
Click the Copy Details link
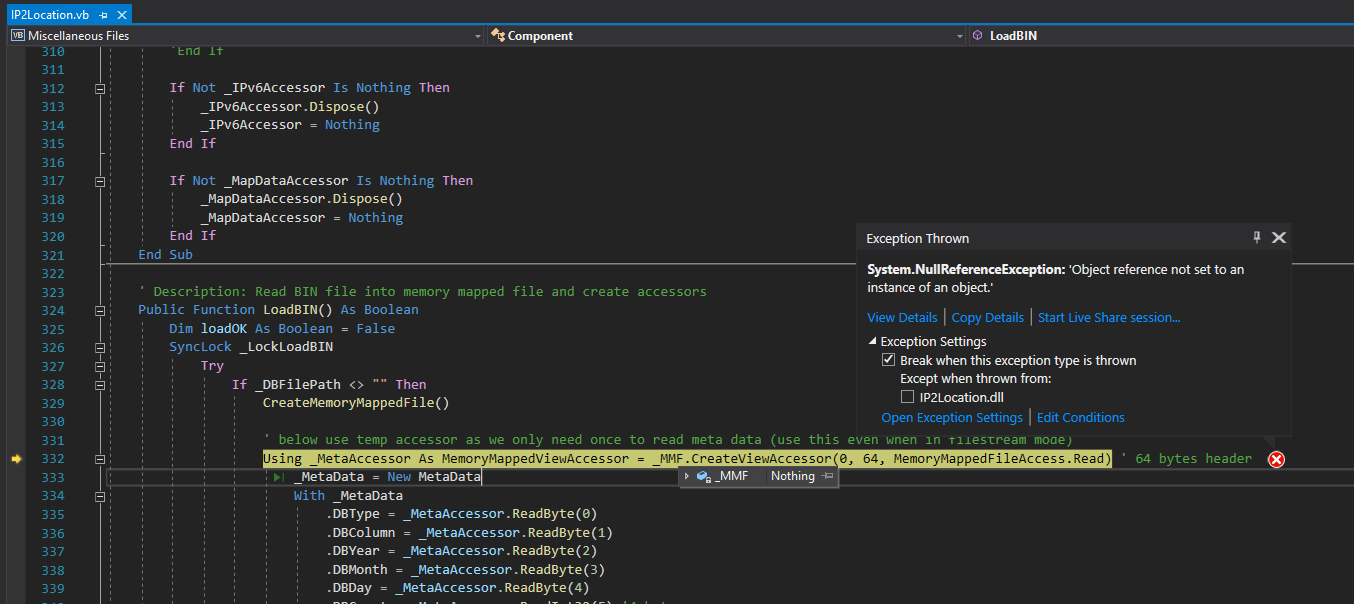tap(988, 317)
